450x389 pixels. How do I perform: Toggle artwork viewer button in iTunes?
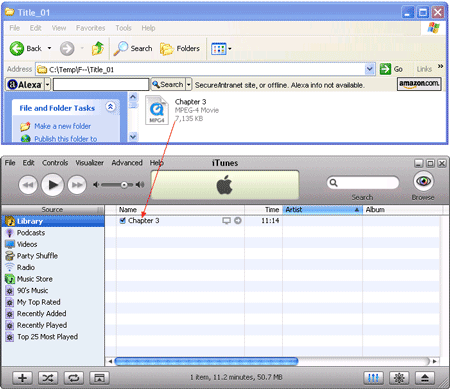[99, 378]
